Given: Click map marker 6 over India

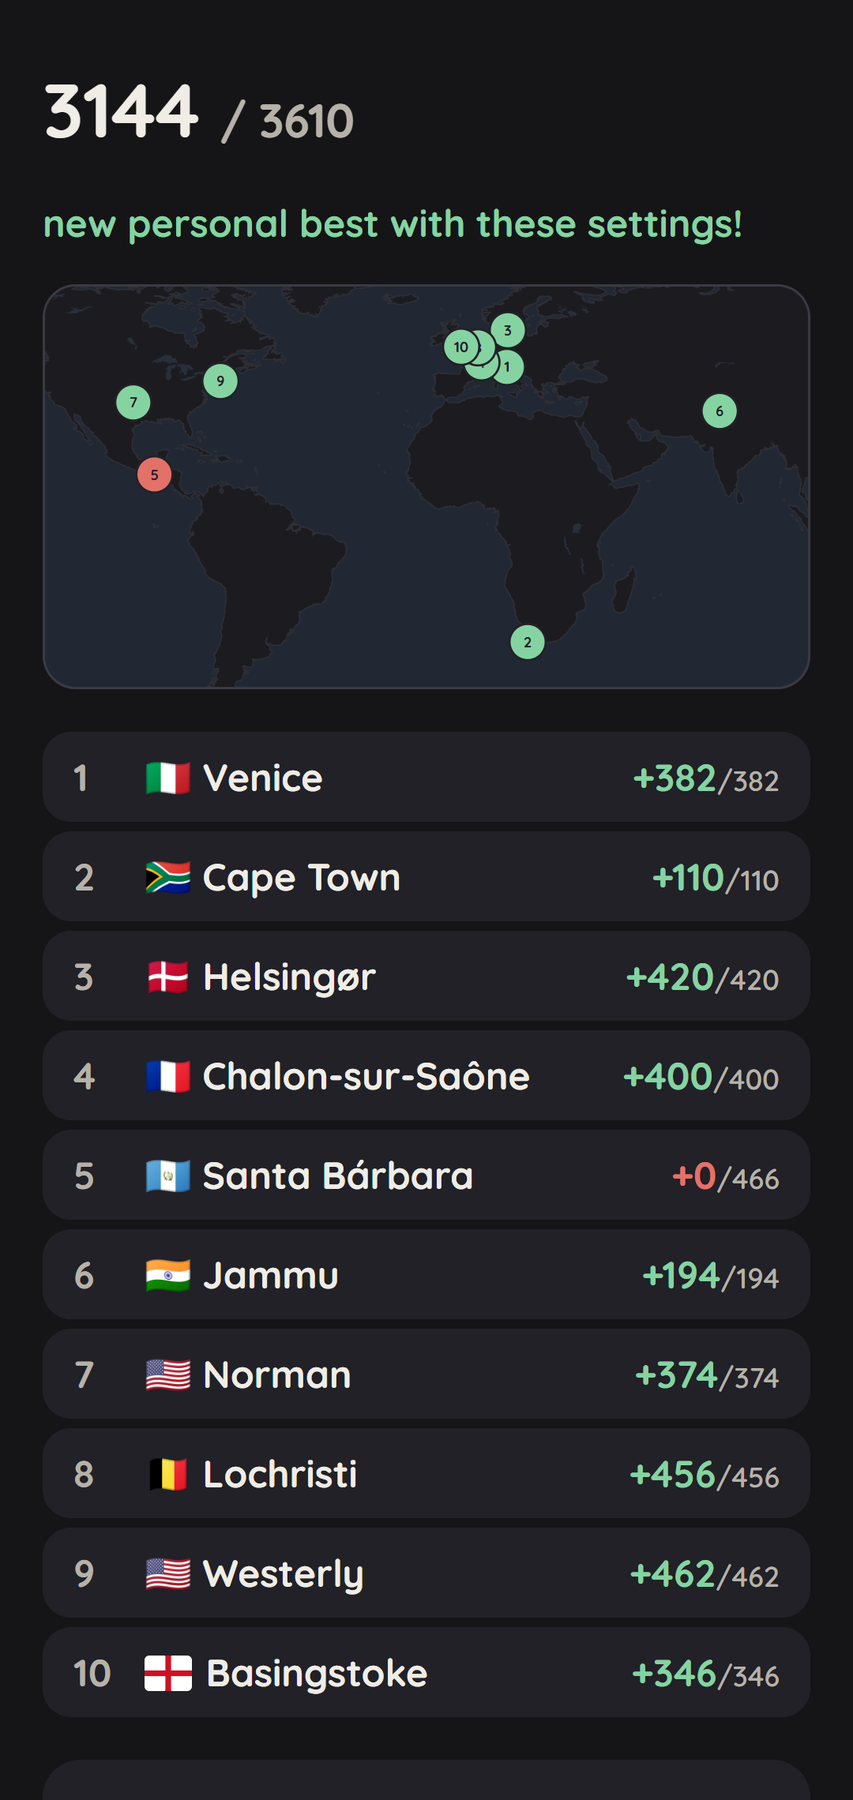Looking at the screenshot, I should click(x=719, y=411).
